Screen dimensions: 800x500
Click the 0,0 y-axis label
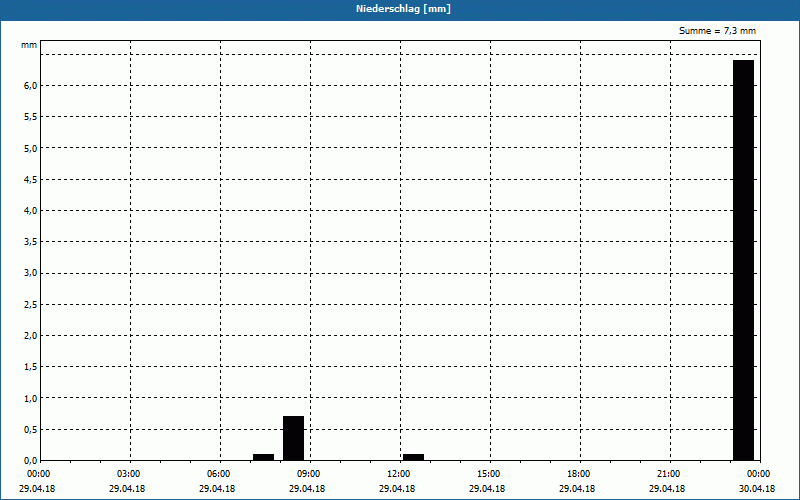click(31, 461)
